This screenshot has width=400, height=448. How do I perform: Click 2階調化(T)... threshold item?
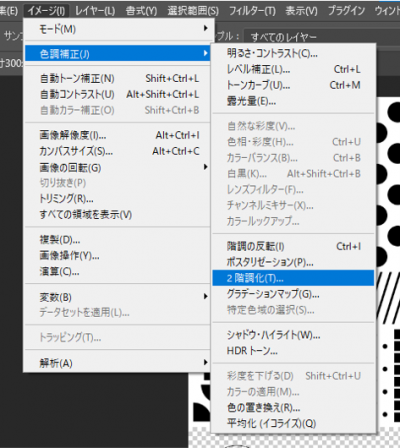[x=293, y=278]
